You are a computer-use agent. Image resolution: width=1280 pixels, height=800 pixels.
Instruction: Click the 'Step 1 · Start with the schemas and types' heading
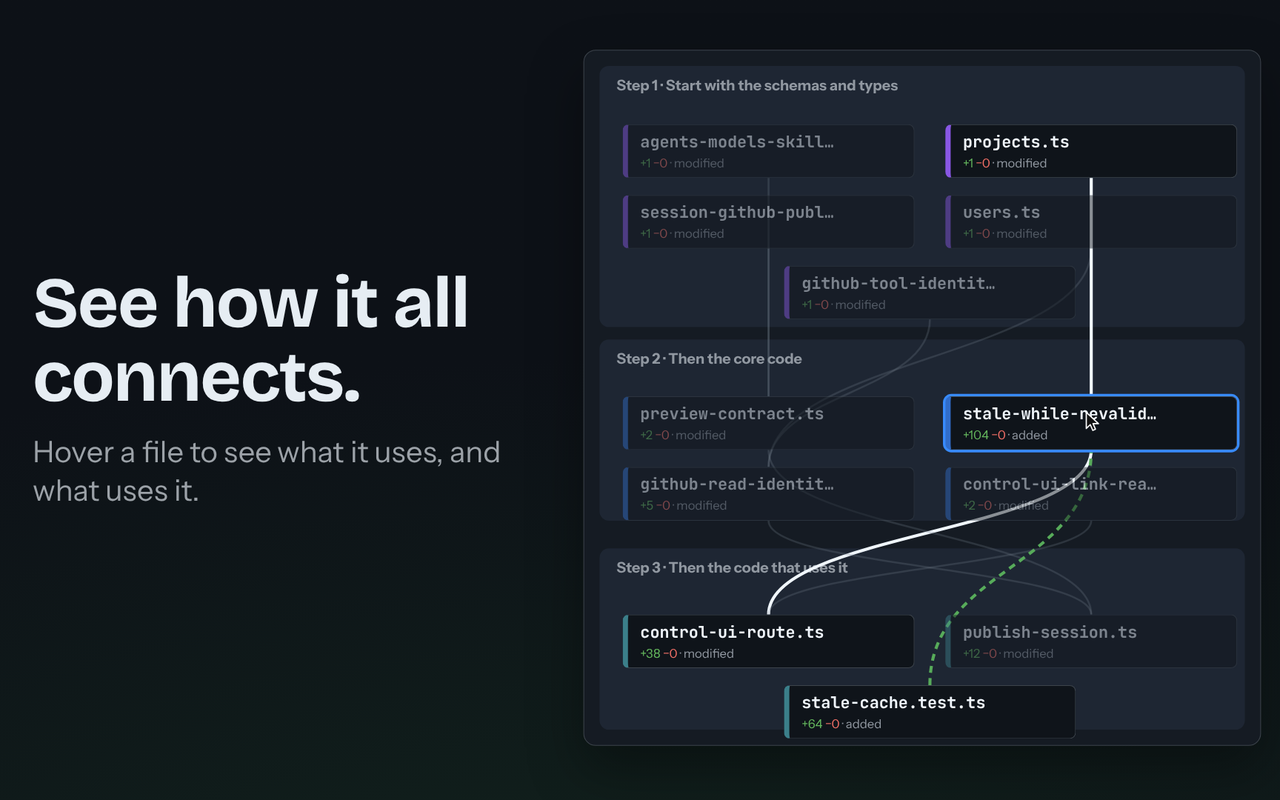[757, 86]
